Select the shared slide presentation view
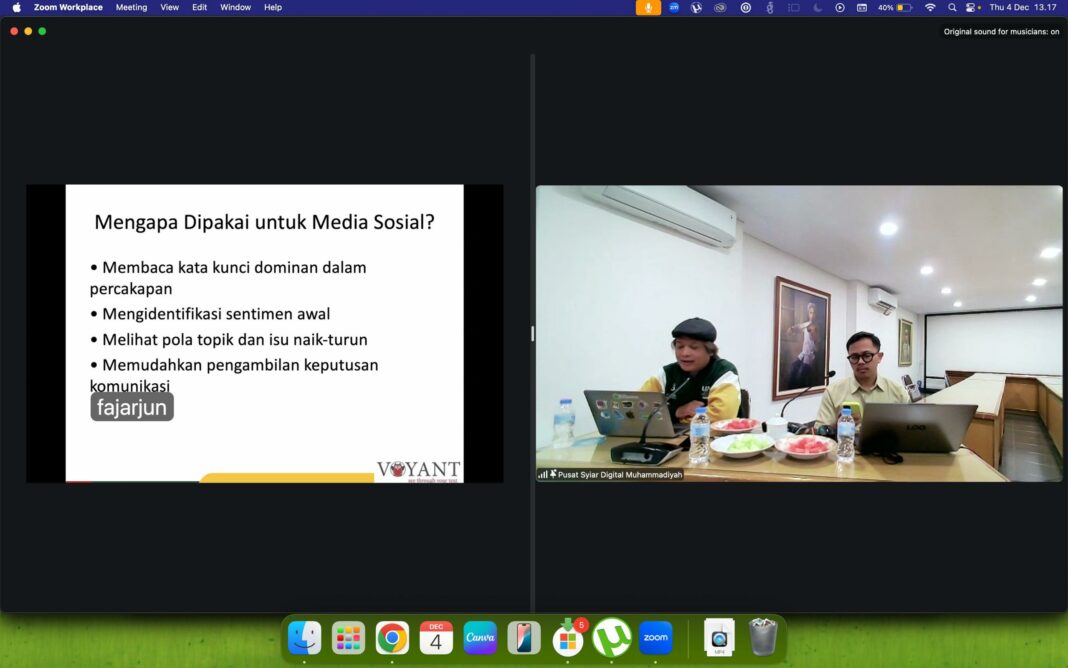 264,333
